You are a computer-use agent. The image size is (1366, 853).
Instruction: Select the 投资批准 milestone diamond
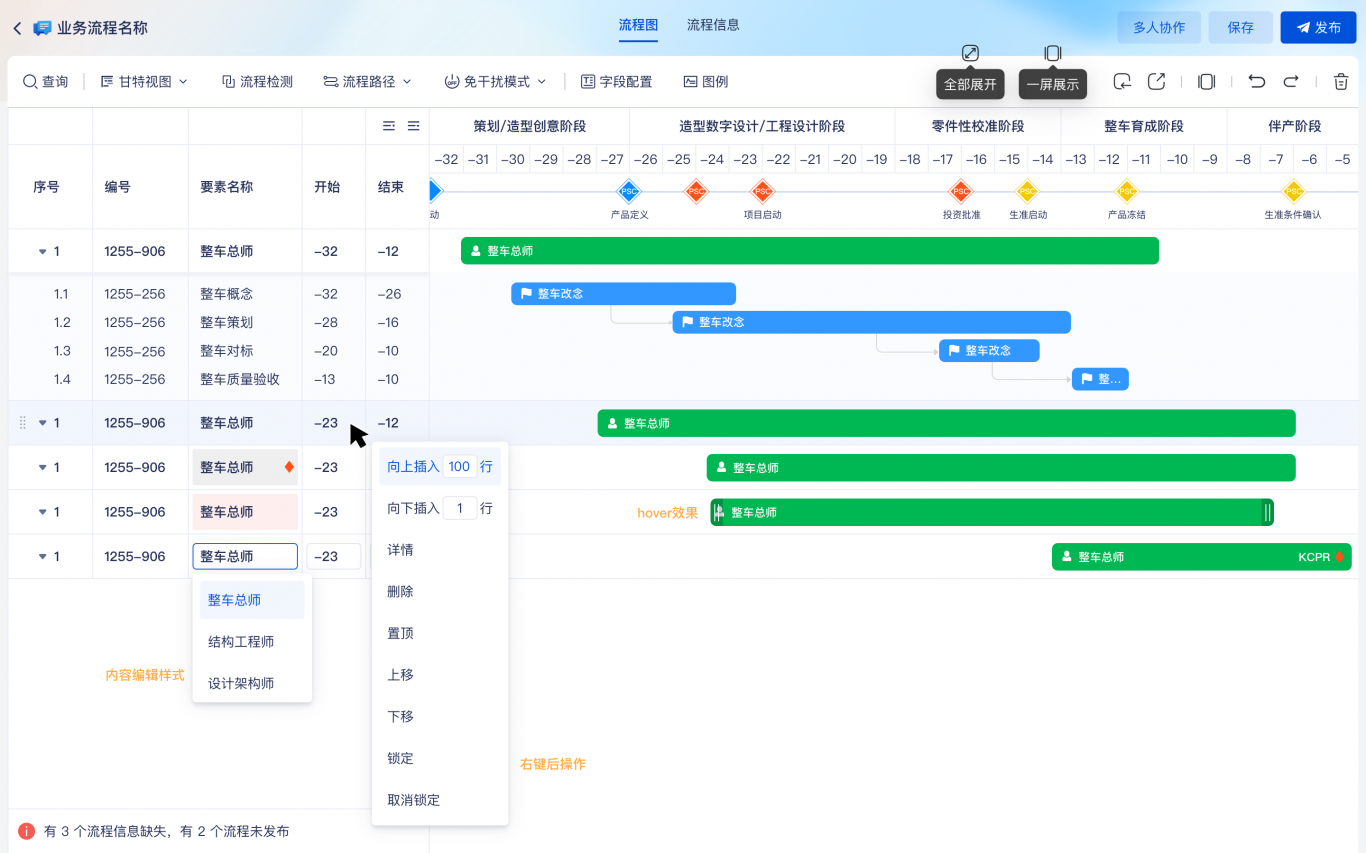click(x=961, y=191)
